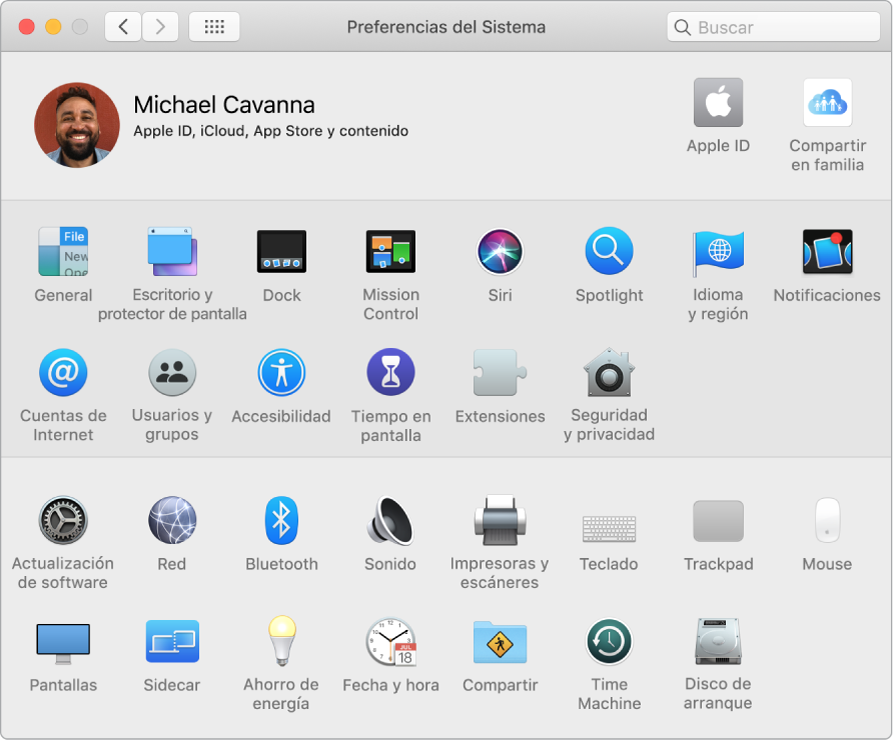The height and width of the screenshot is (742, 894).
Task: Open Tiempo en pantalla settings
Action: pyautogui.click(x=390, y=373)
